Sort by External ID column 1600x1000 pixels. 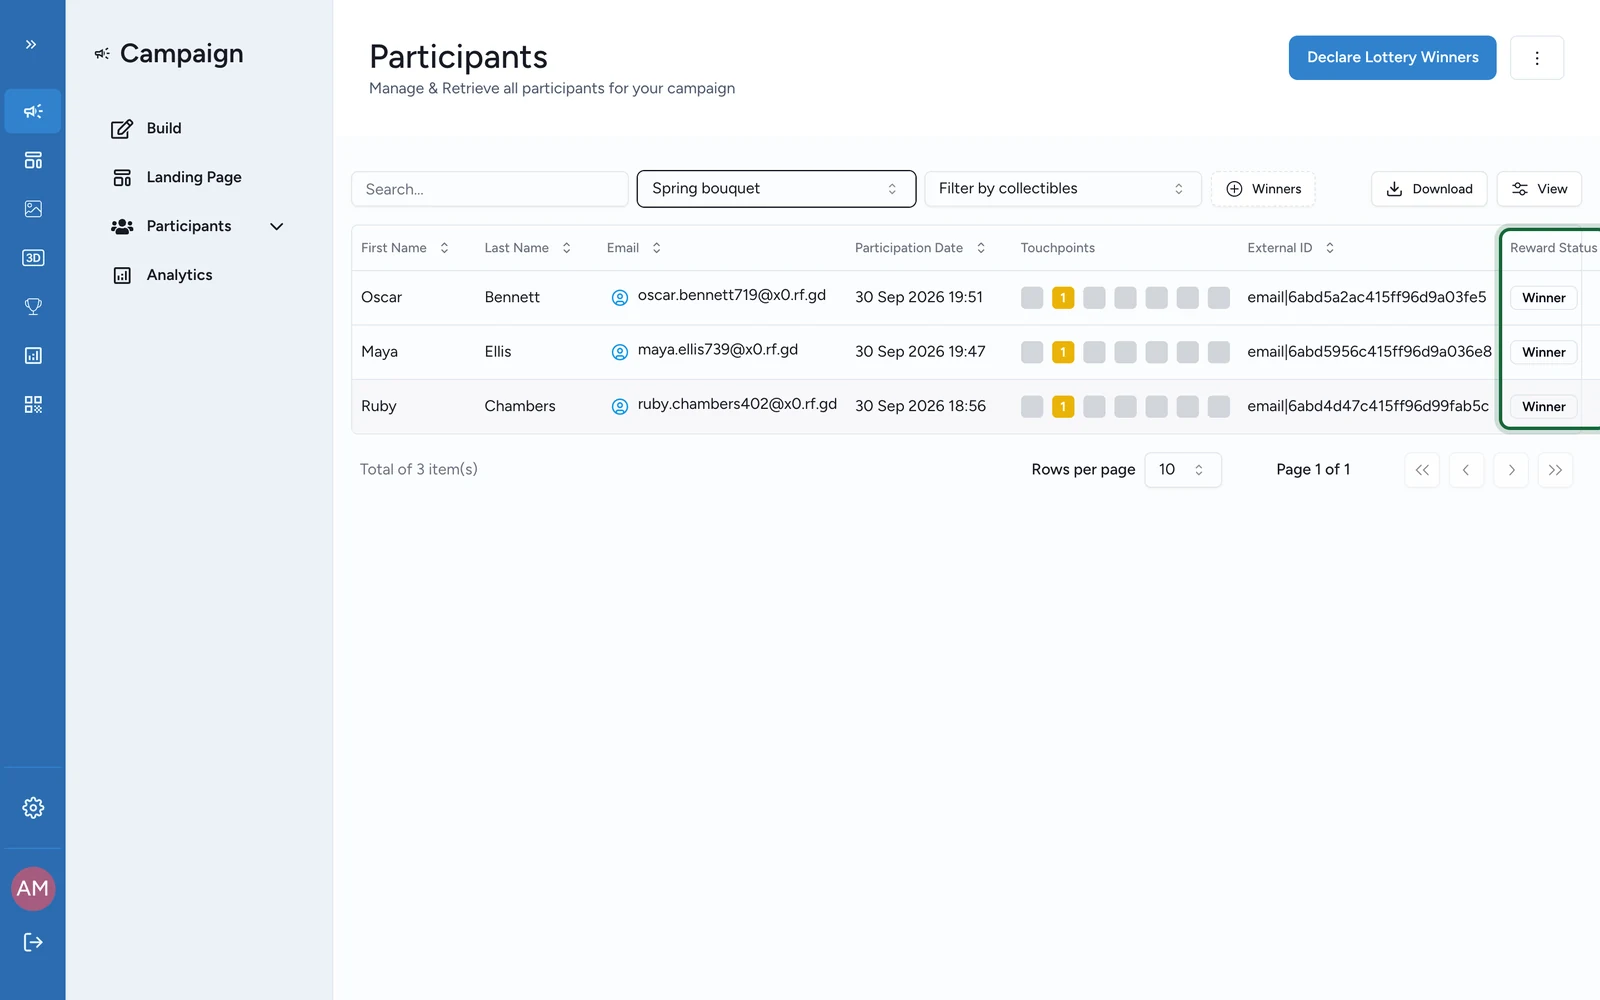(x=1291, y=248)
